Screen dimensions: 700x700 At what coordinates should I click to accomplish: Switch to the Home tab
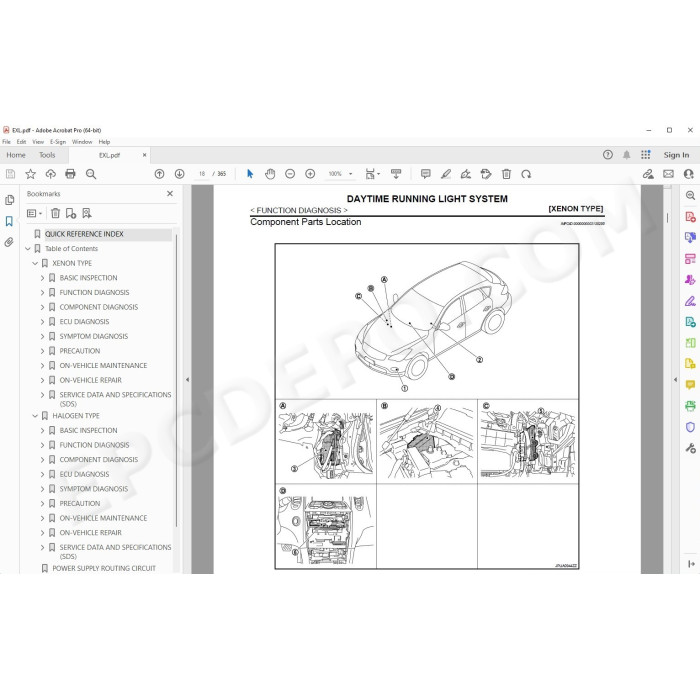tap(16, 155)
